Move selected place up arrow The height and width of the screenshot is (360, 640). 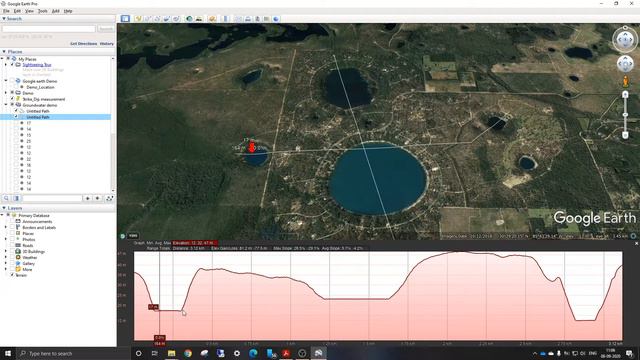[87, 198]
